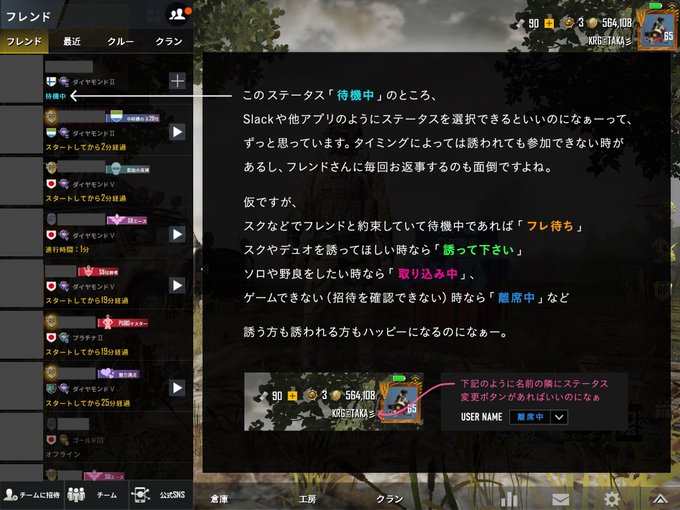Viewport: 680px width, 510px height.
Task: Open the クラン menu in bottom bar
Action: click(389, 499)
